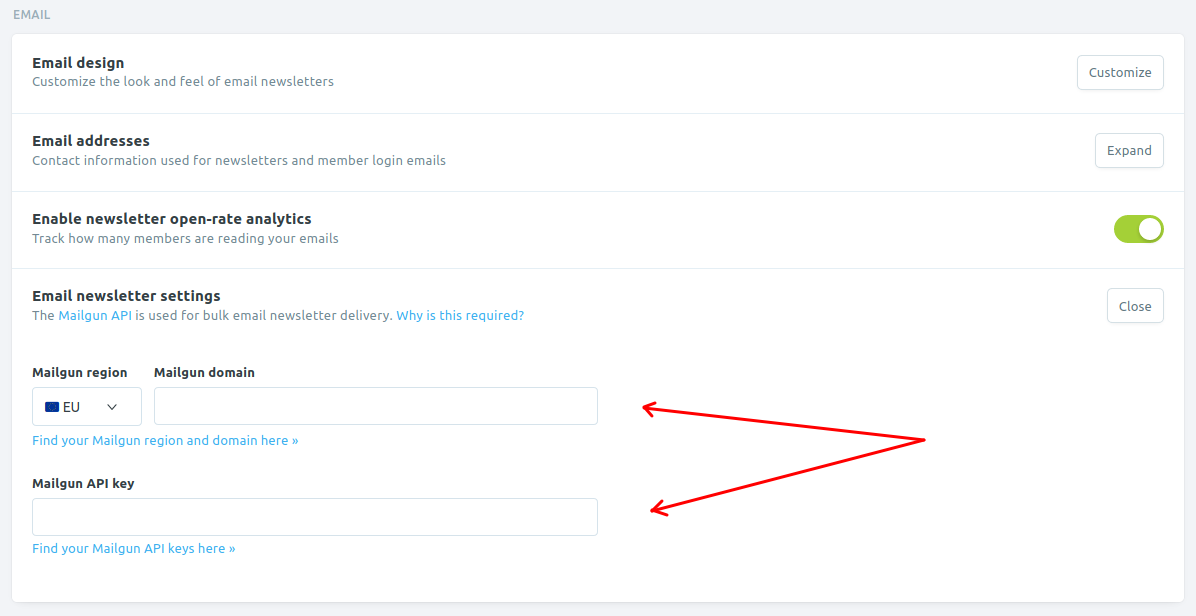Toggle newsletter open-rate analytics switch off
Image resolution: width=1196 pixels, height=616 pixels.
(1139, 229)
